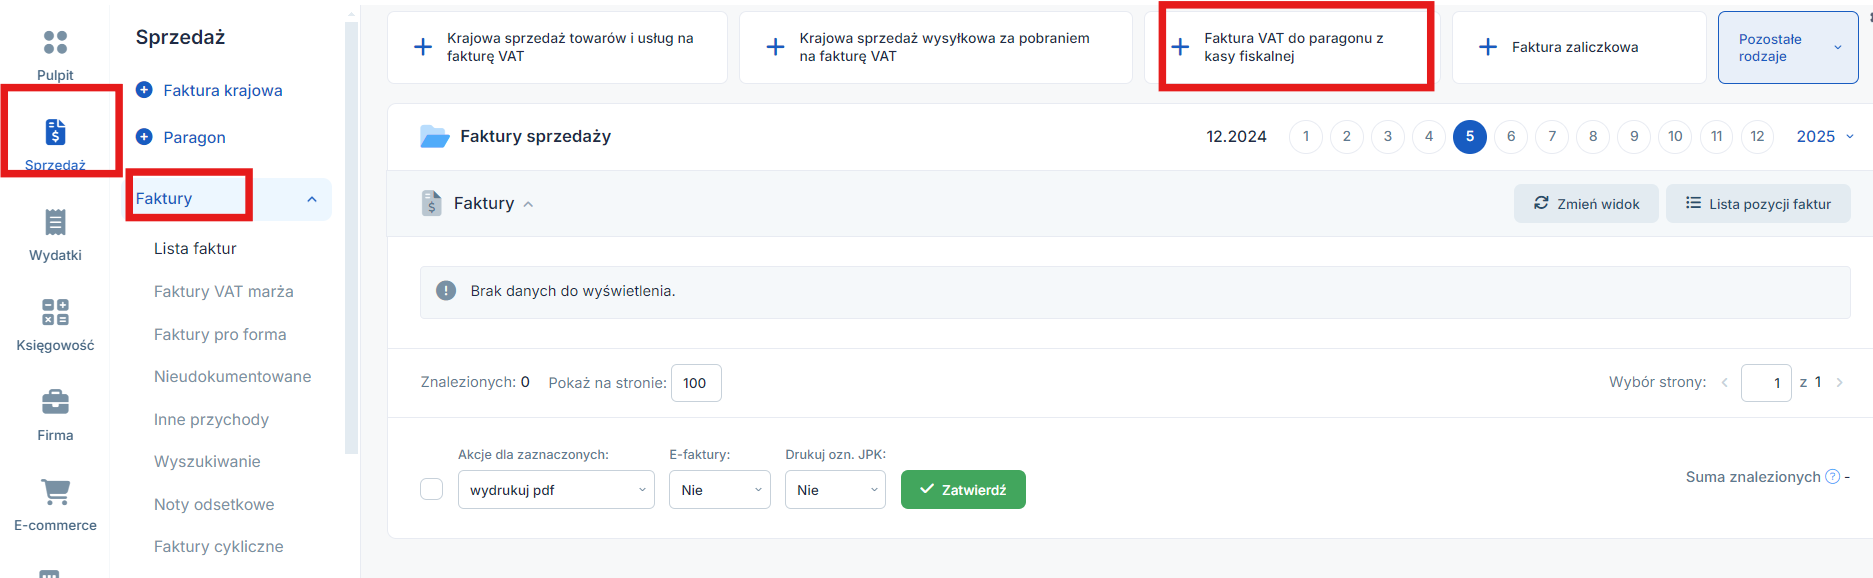
Task: Open the E-commerce cart icon
Action: click(x=55, y=492)
